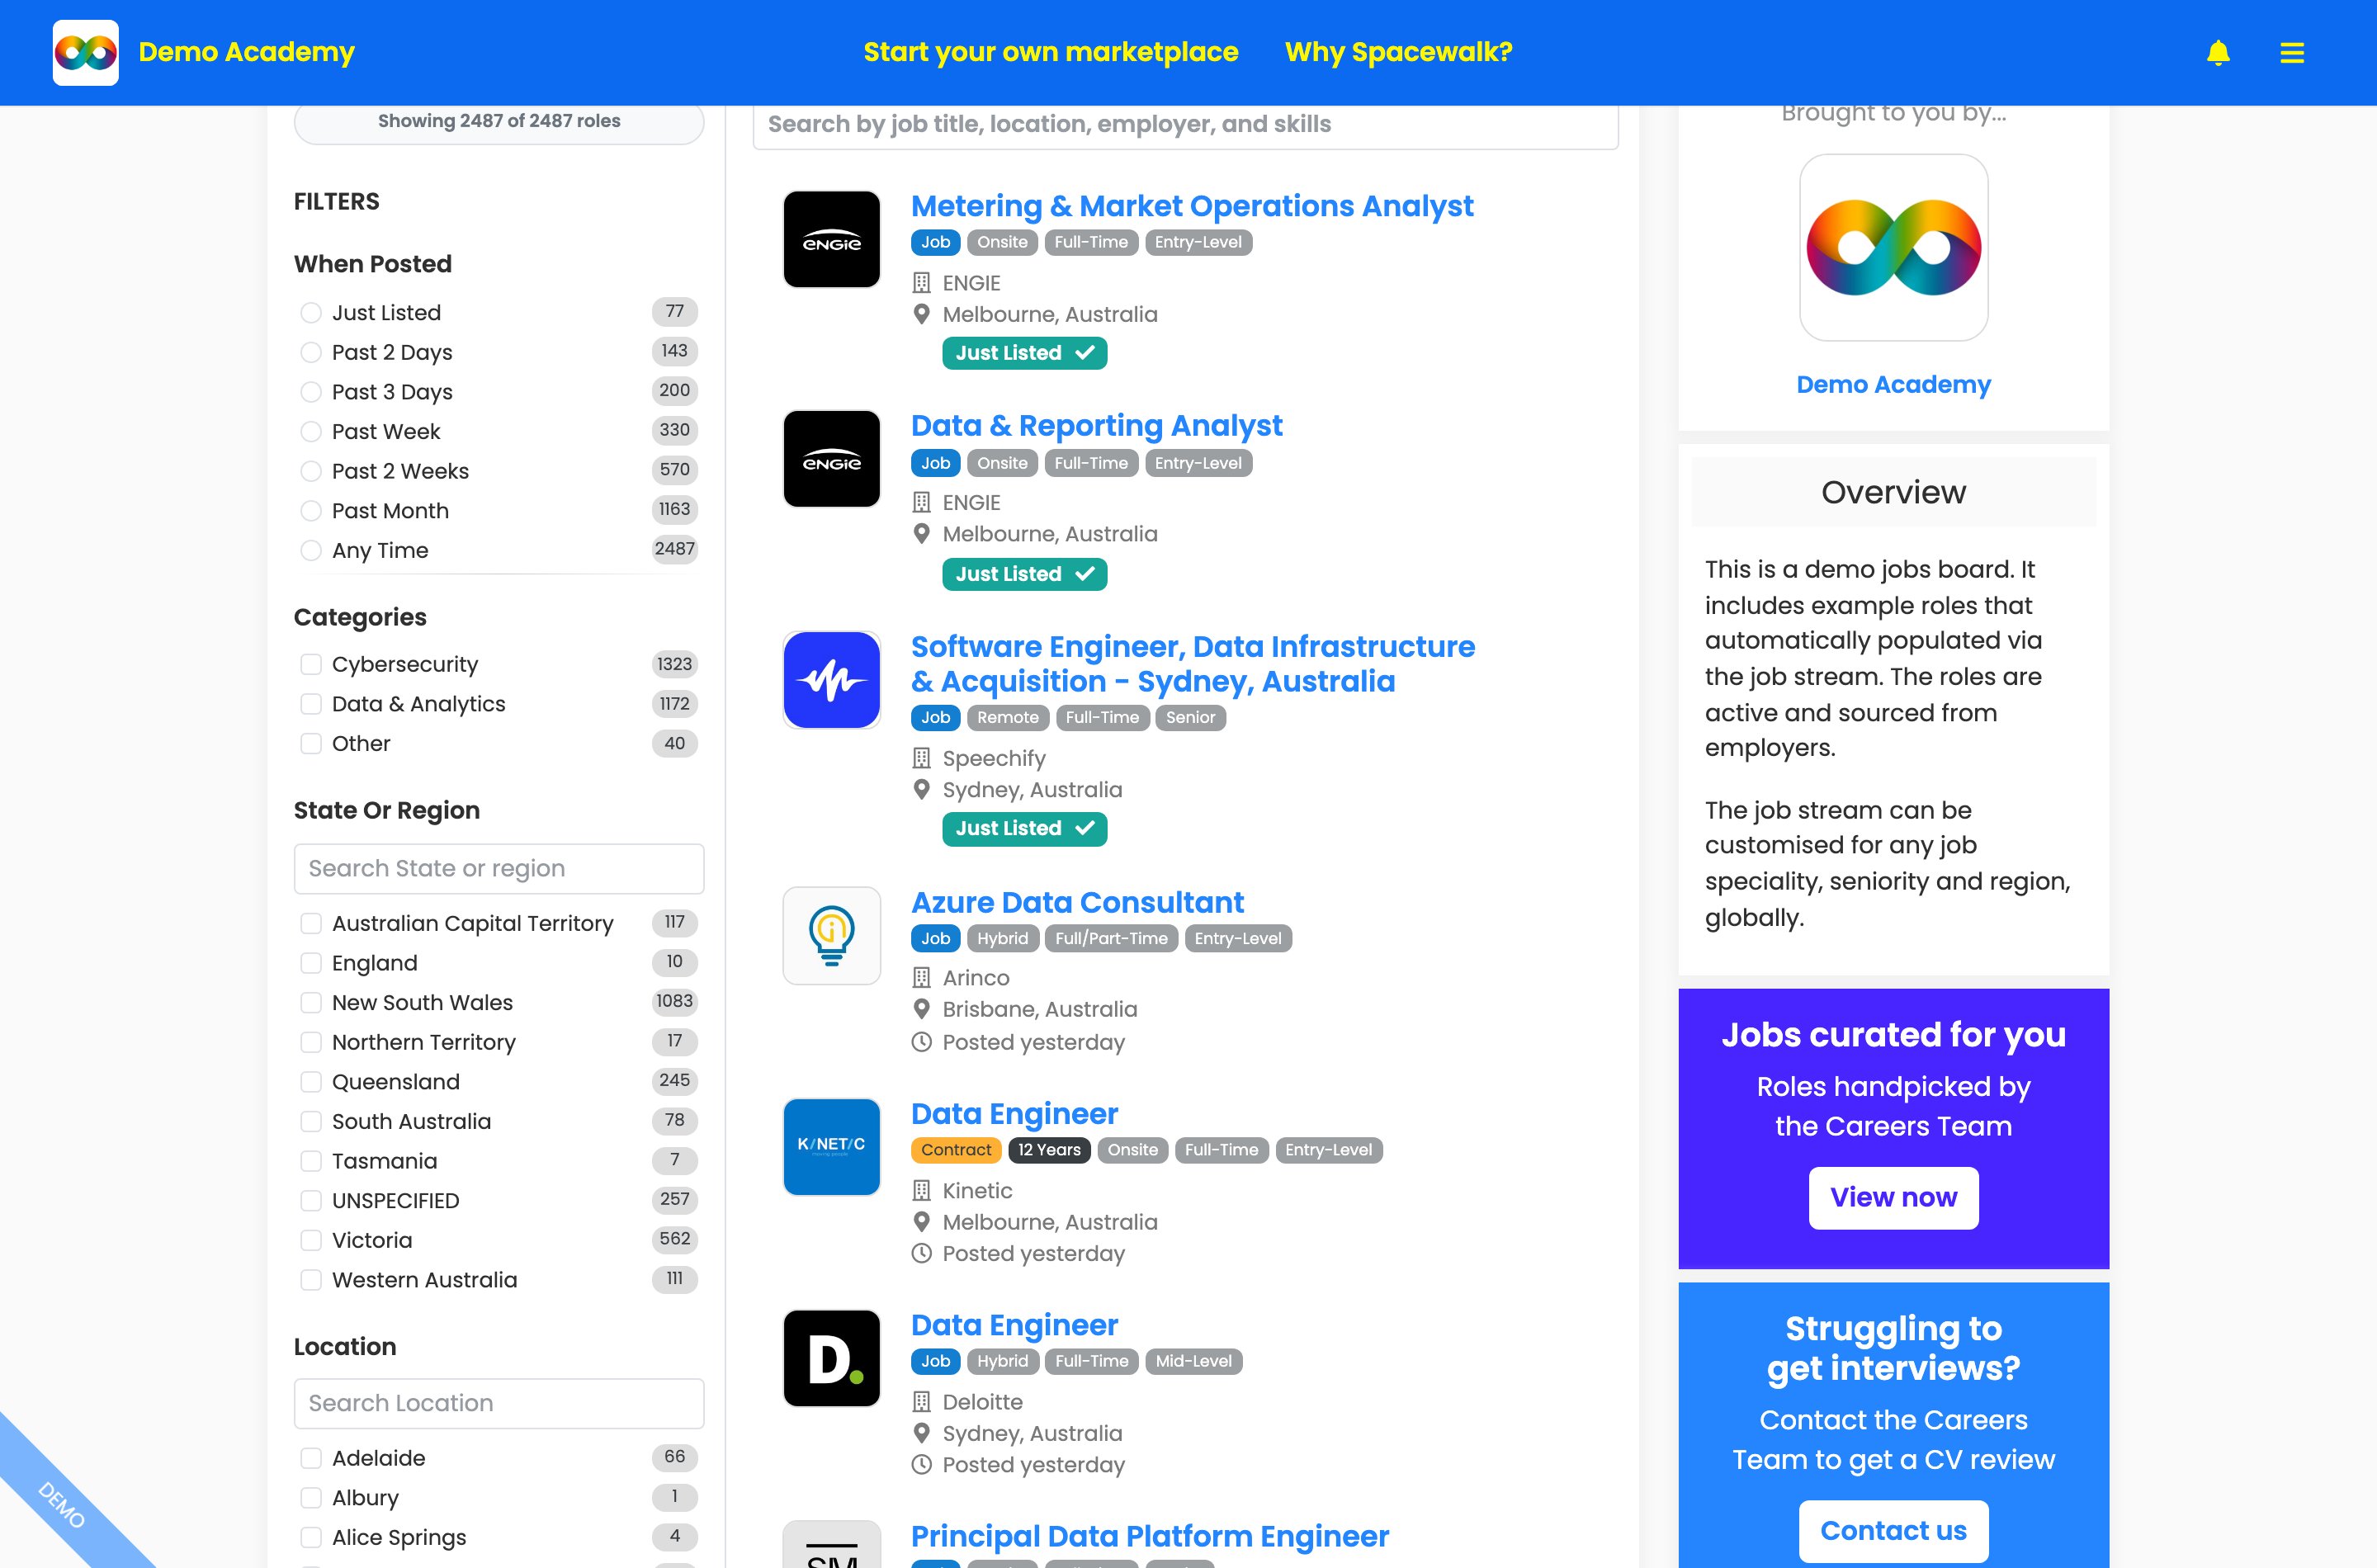Image resolution: width=2377 pixels, height=1568 pixels.
Task: Click Demo Academy link under sidebar logo
Action: (1893, 385)
